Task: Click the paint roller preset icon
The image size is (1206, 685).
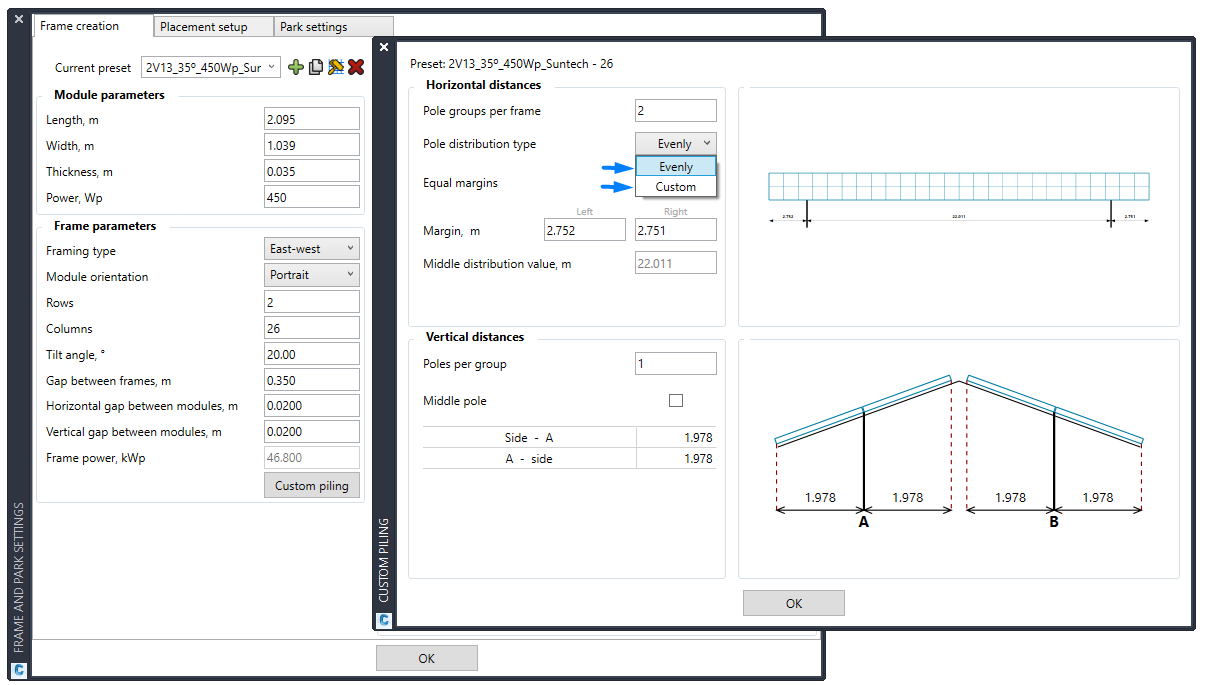Action: pos(337,67)
